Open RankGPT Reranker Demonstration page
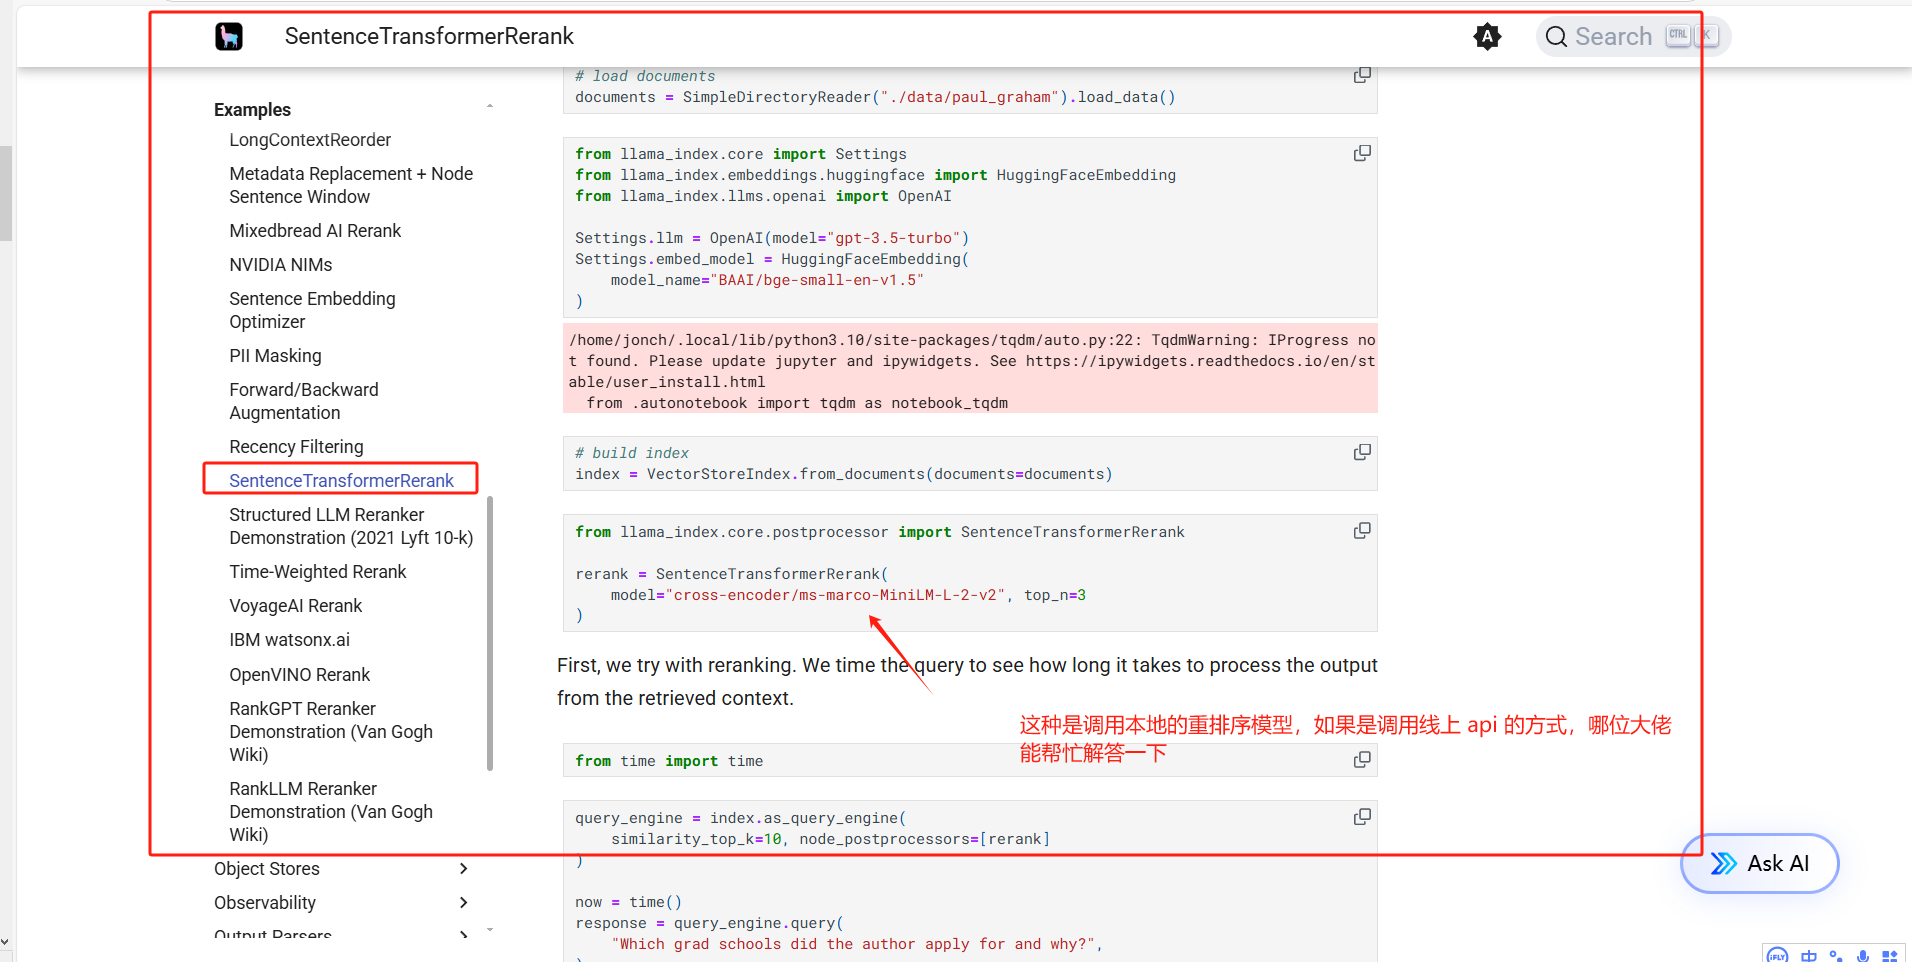 coord(331,732)
